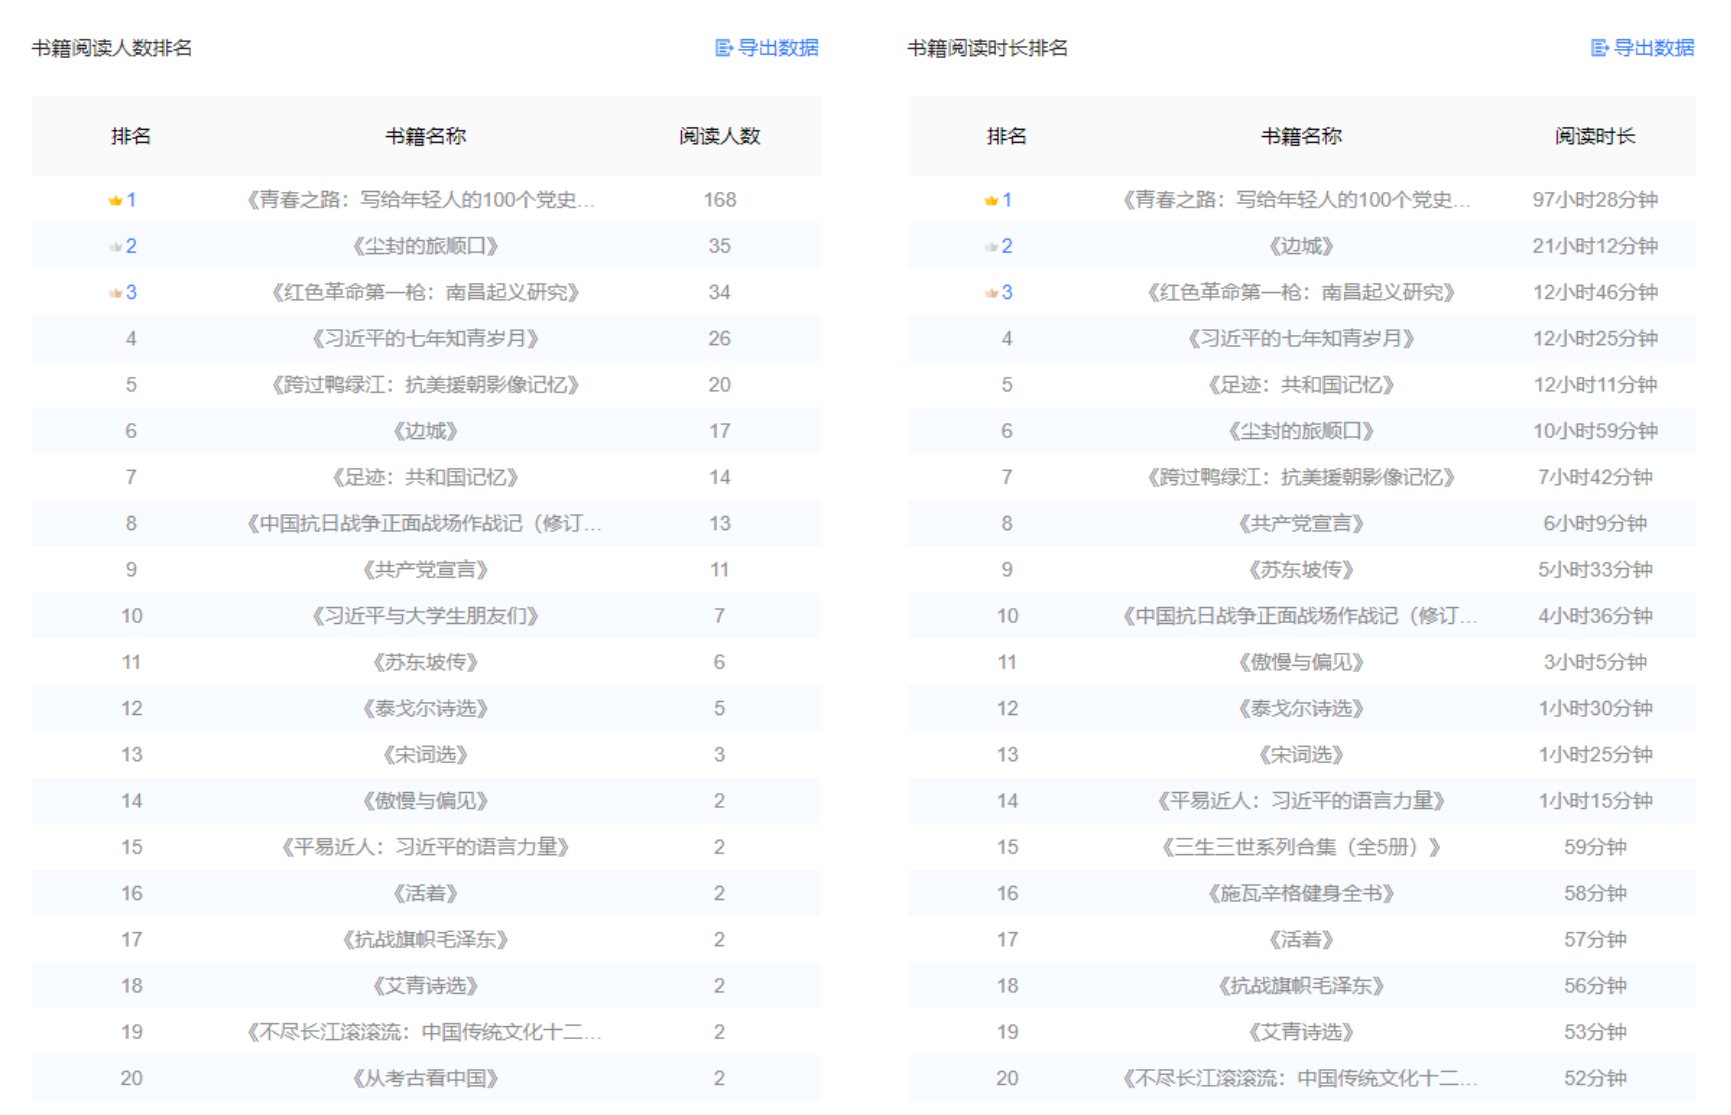Click 书籍阅读人数排名 panel title

tap(112, 48)
